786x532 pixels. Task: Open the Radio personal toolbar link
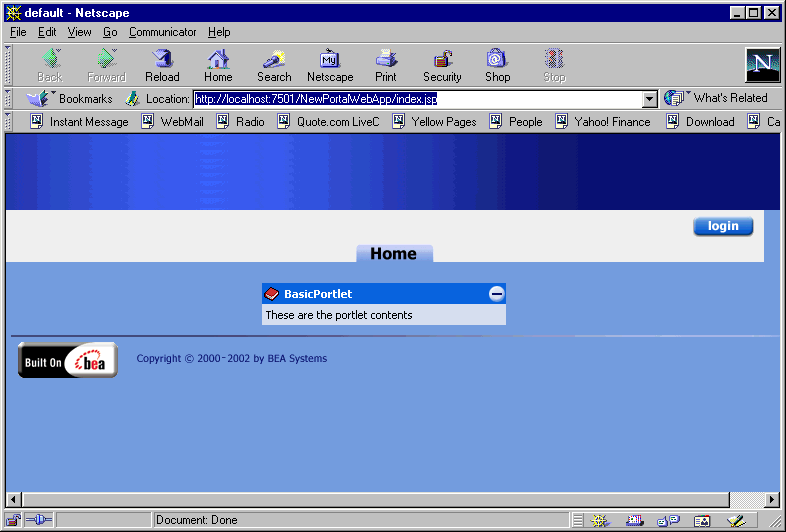240,121
